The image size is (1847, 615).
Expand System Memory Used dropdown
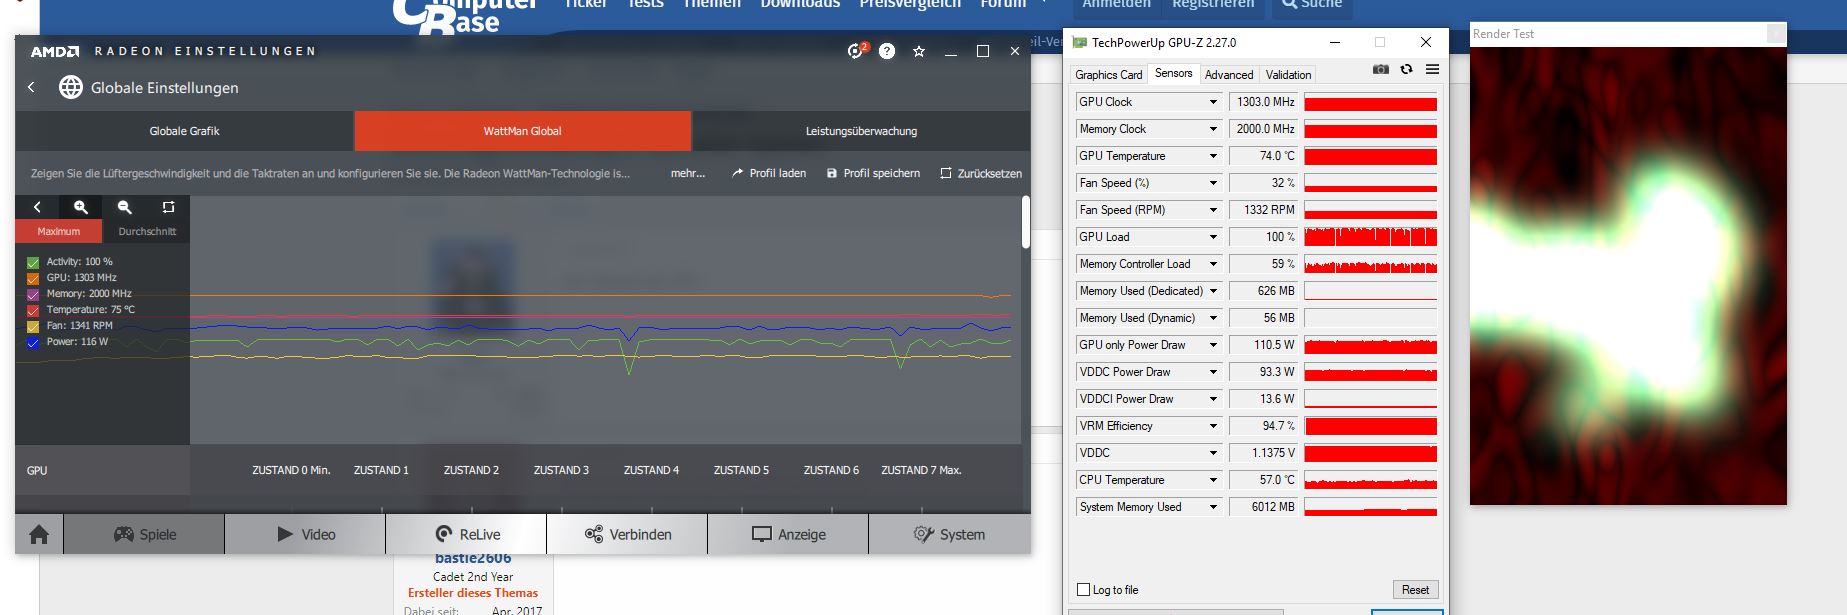[1213, 507]
